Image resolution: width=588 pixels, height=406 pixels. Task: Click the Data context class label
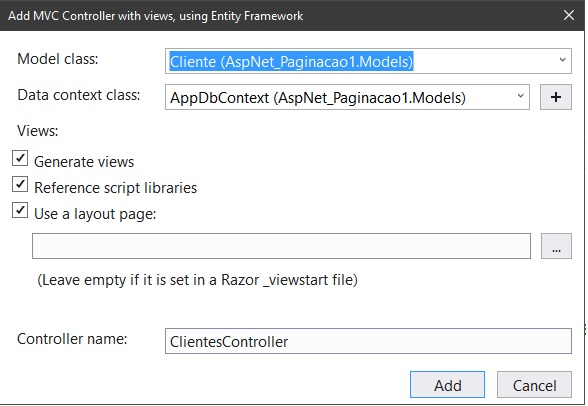pos(79,95)
